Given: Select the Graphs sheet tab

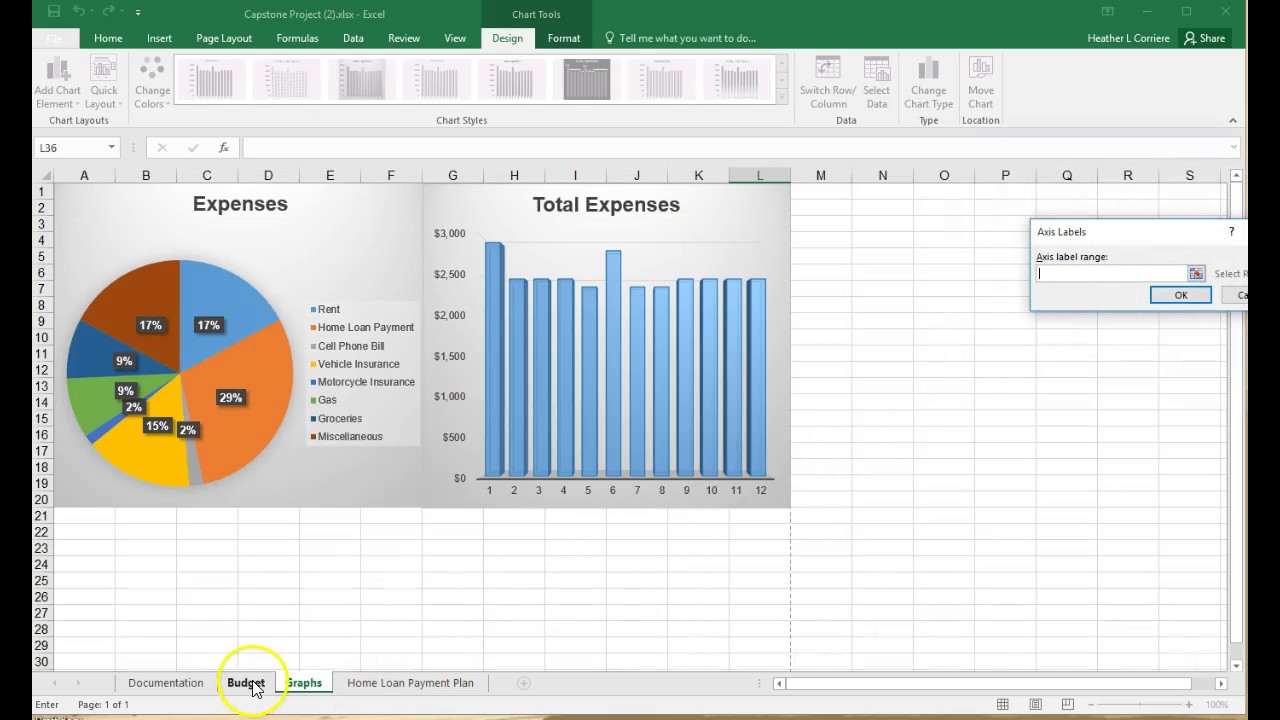Looking at the screenshot, I should click(x=304, y=683).
